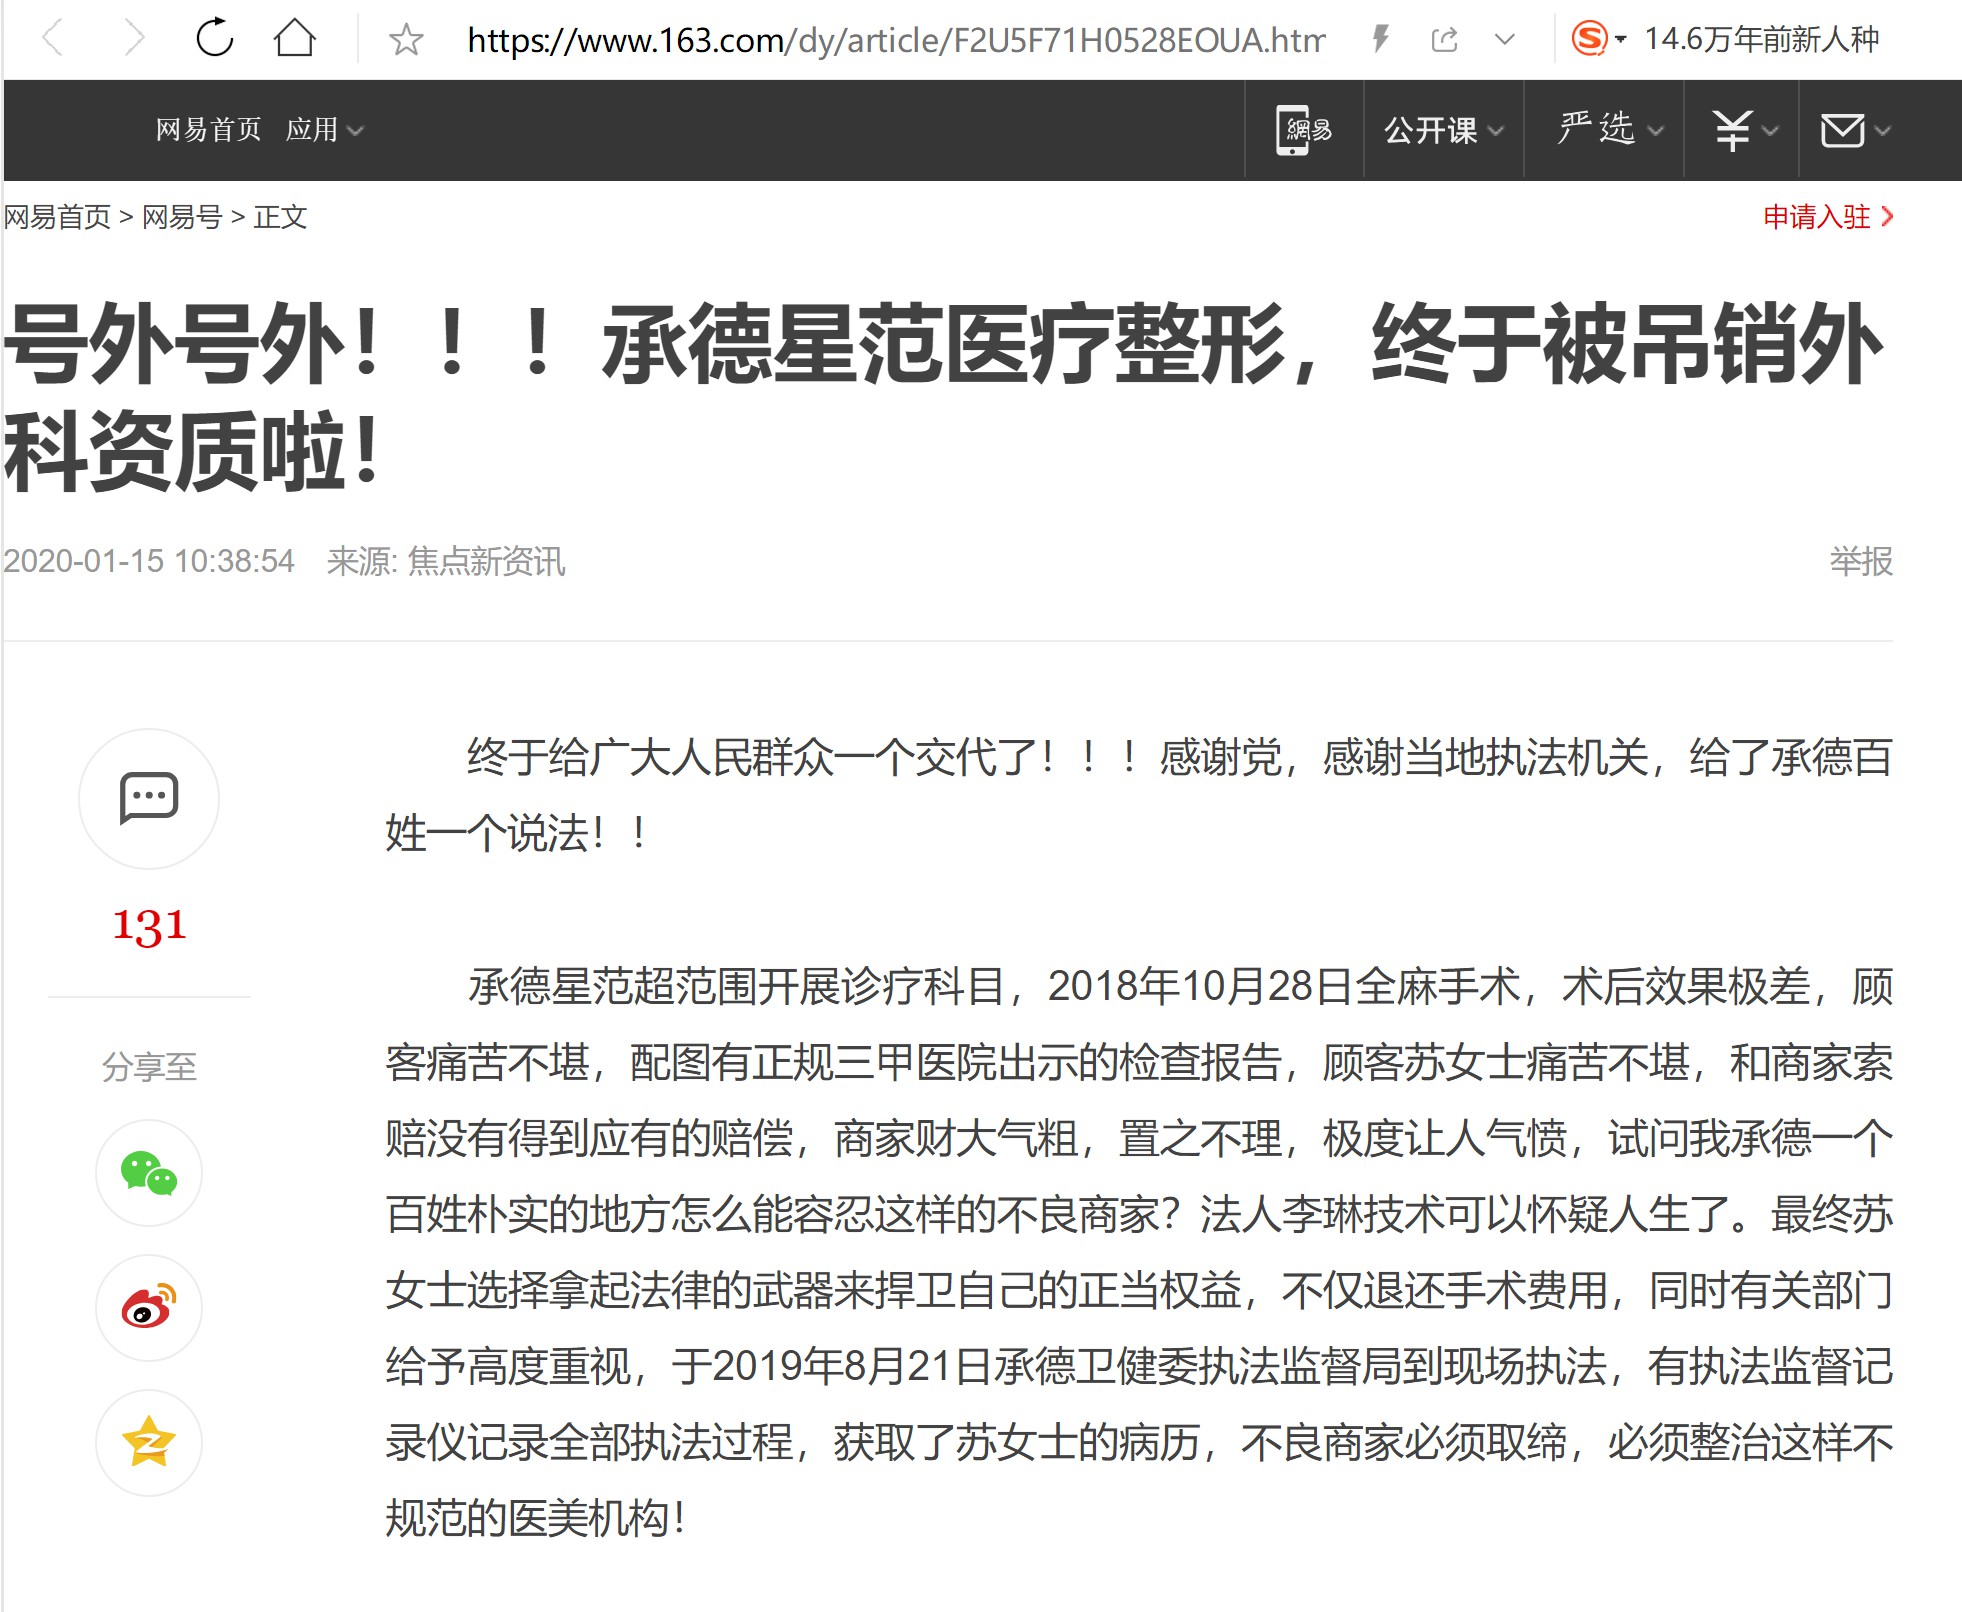The height and width of the screenshot is (1612, 1962).
Task: Open the mail envelope icon menu
Action: click(1855, 130)
